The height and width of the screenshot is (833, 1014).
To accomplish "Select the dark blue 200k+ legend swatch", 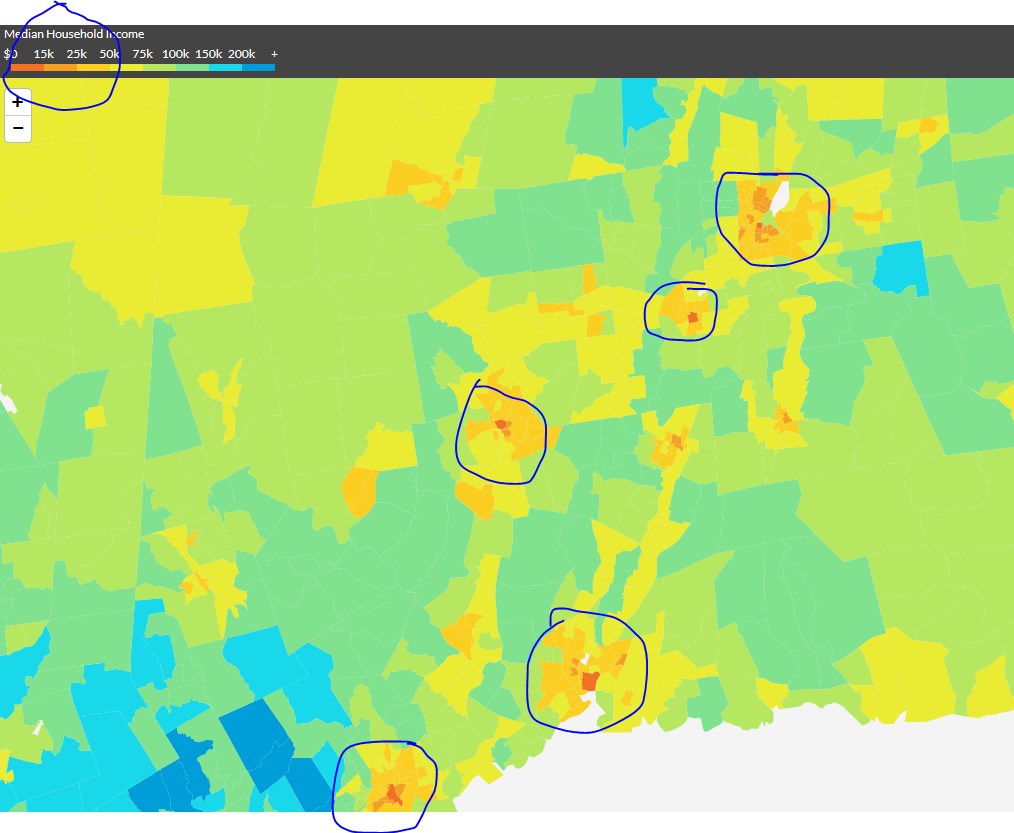I will (x=258, y=67).
